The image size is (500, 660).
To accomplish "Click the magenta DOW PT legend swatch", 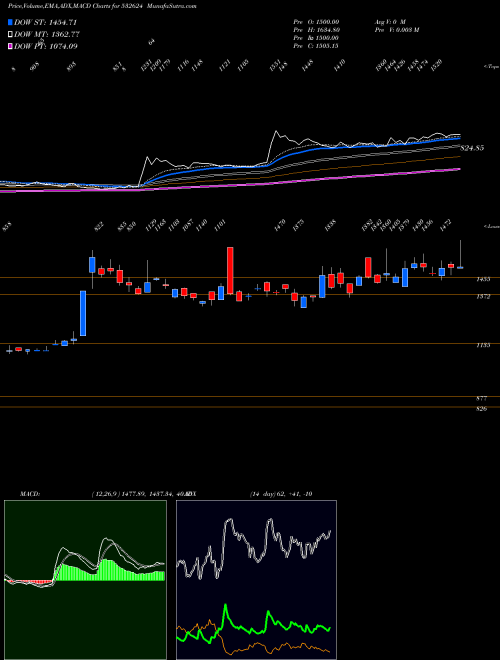I will click(x=10, y=46).
